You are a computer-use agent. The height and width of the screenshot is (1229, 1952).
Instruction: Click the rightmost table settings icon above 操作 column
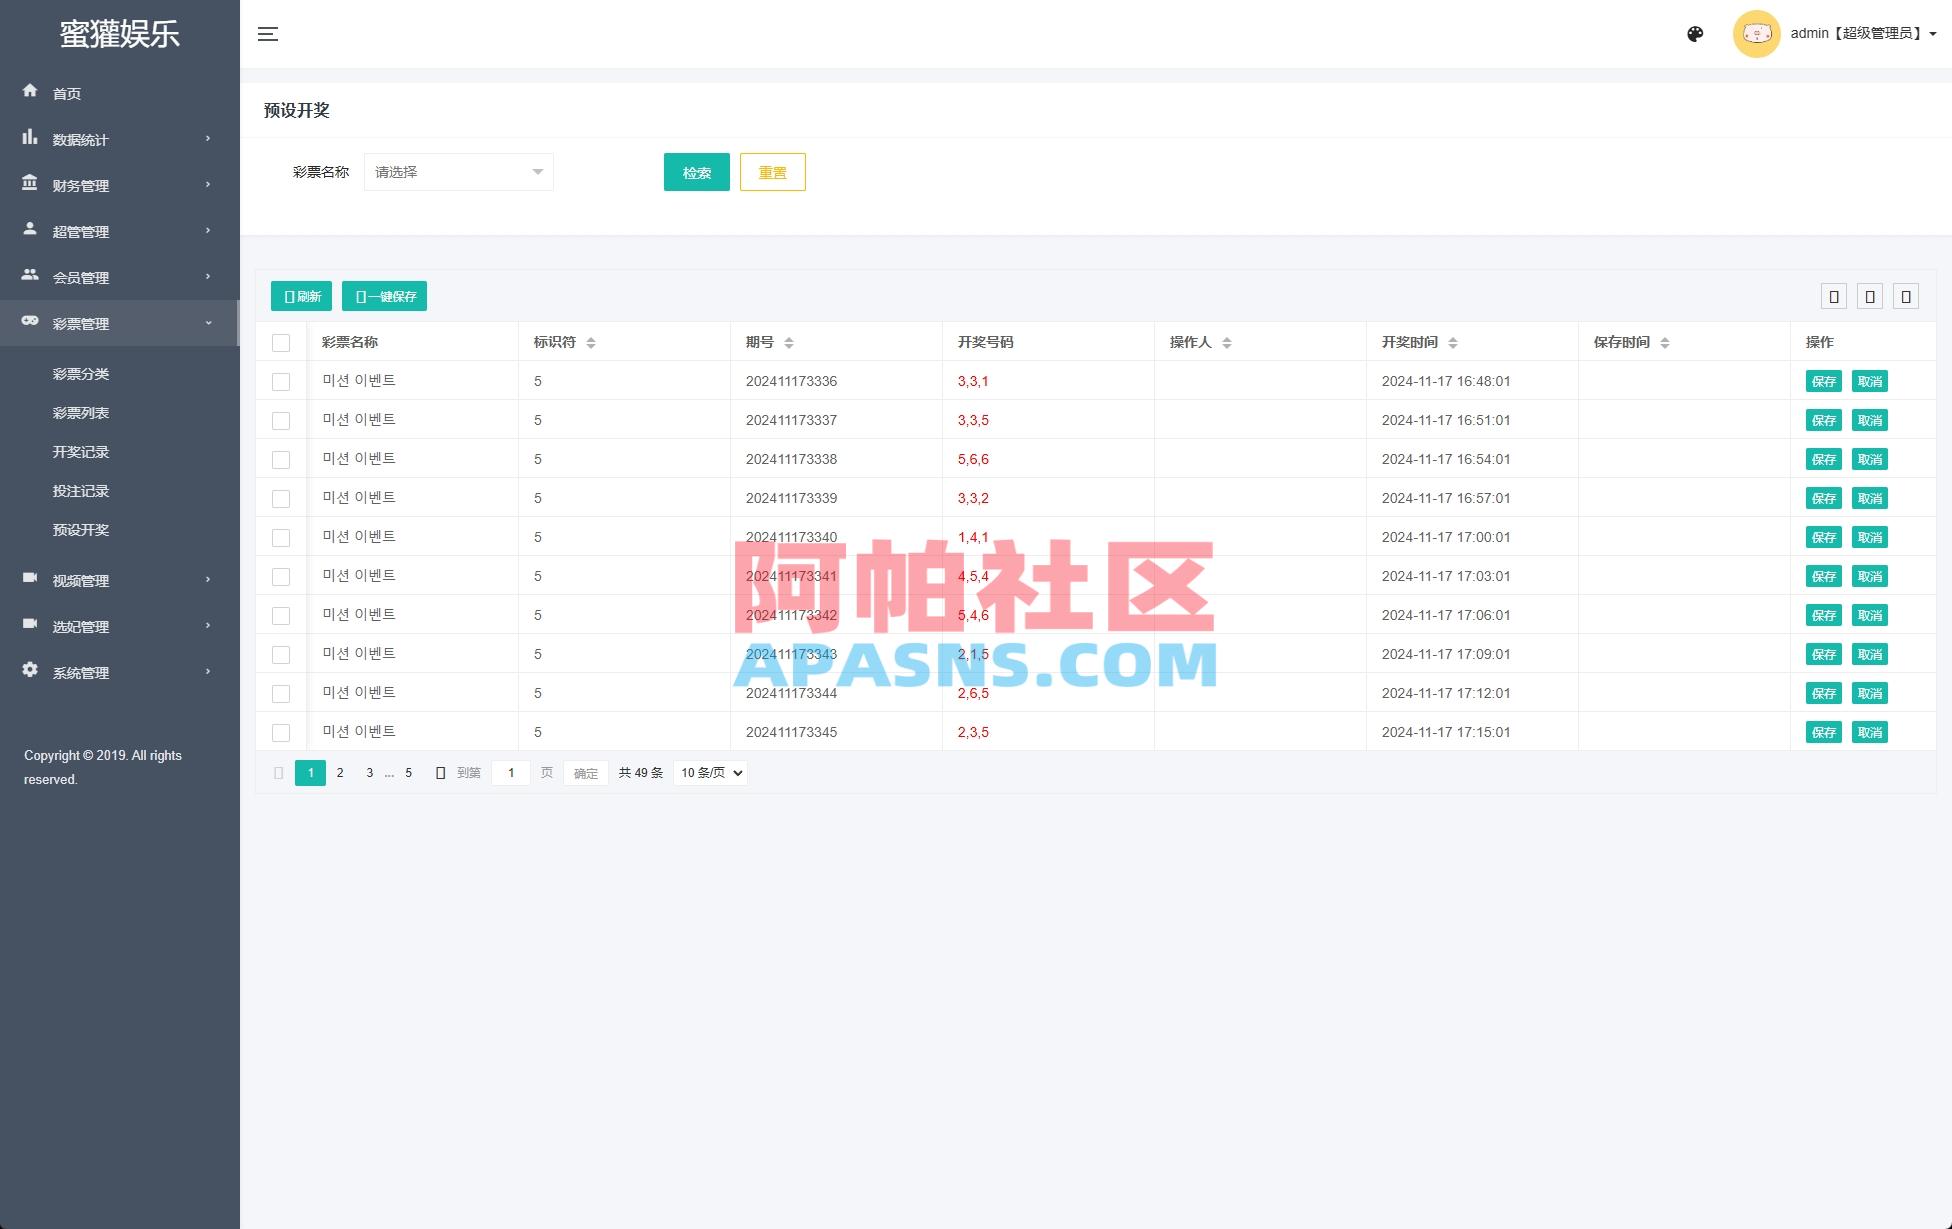pyautogui.click(x=1906, y=296)
